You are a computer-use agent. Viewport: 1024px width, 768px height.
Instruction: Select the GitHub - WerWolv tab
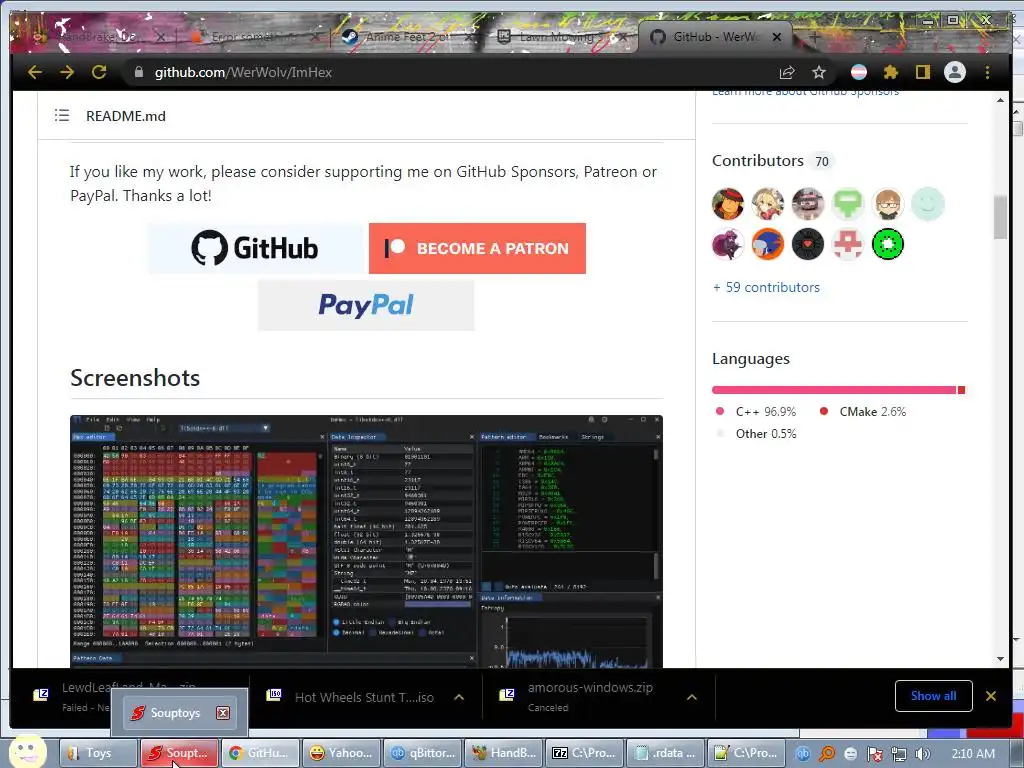click(x=715, y=37)
